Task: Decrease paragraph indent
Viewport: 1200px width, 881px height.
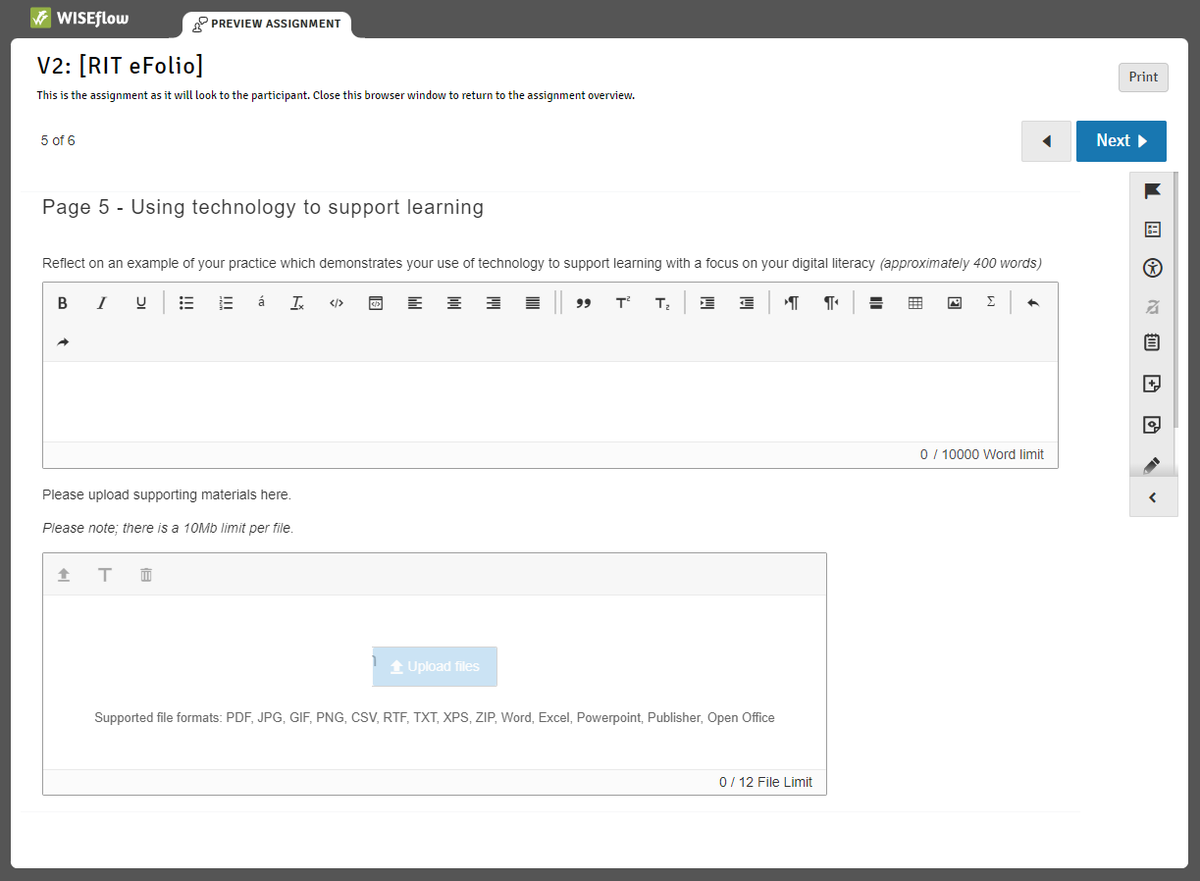Action: pos(746,303)
